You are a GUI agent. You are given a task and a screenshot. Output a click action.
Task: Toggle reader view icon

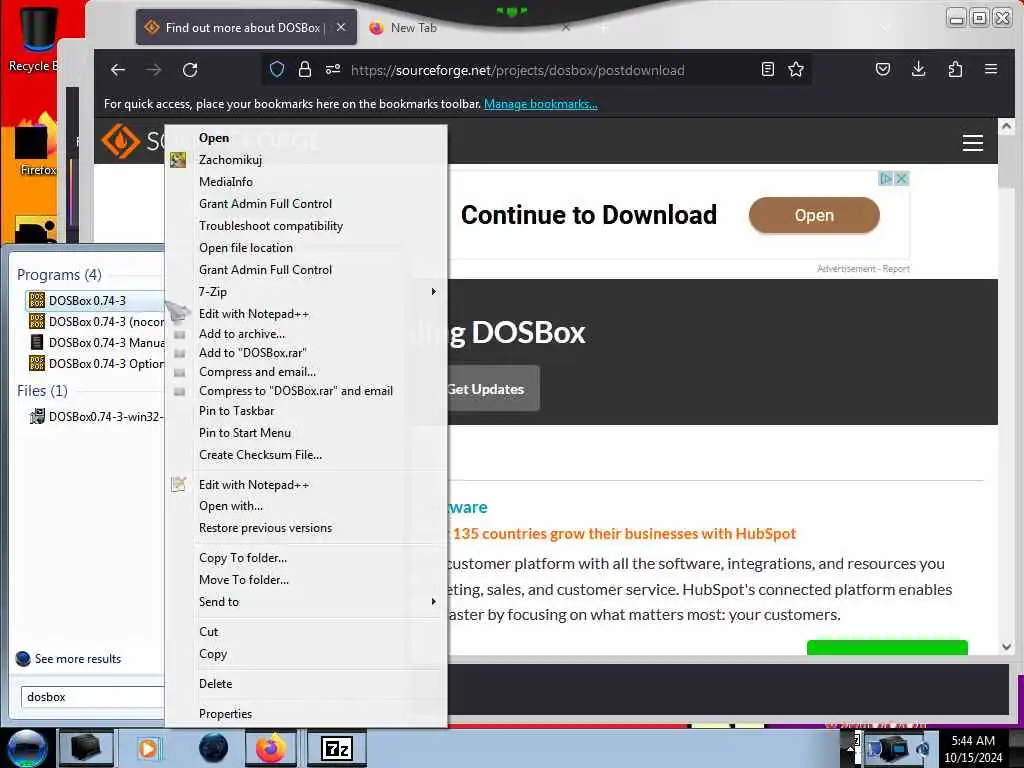point(767,69)
